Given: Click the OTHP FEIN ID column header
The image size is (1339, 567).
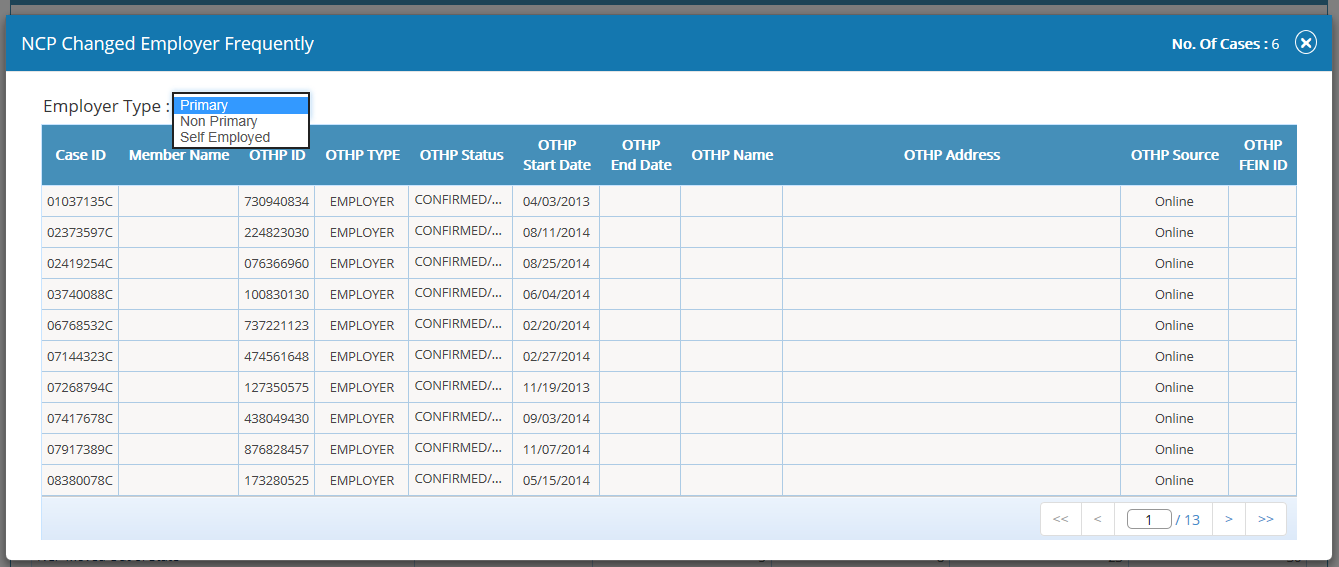Looking at the screenshot, I should (1263, 155).
